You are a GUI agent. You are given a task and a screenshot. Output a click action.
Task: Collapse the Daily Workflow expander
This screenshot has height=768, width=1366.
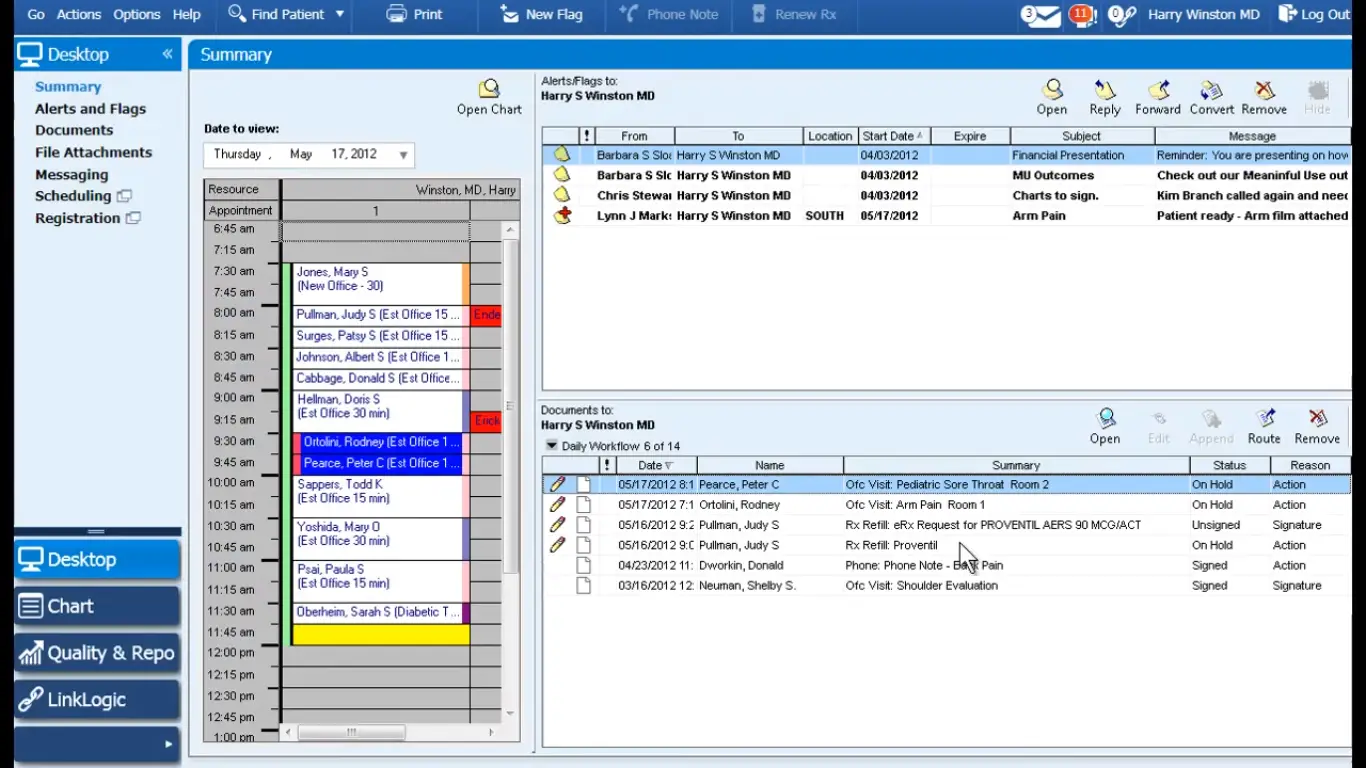pos(551,446)
